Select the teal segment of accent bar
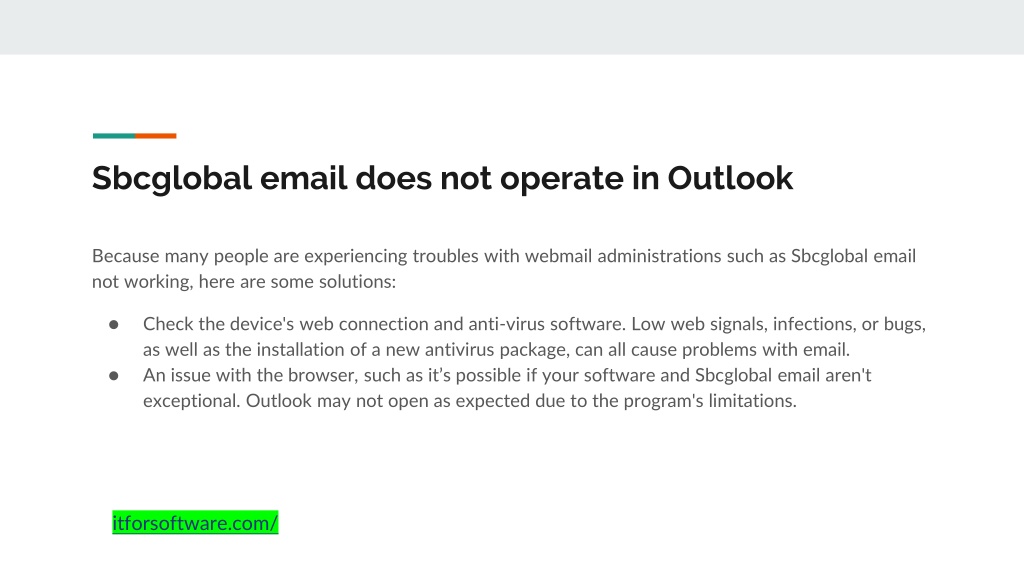1024x576 pixels. pyautogui.click(x=114, y=136)
